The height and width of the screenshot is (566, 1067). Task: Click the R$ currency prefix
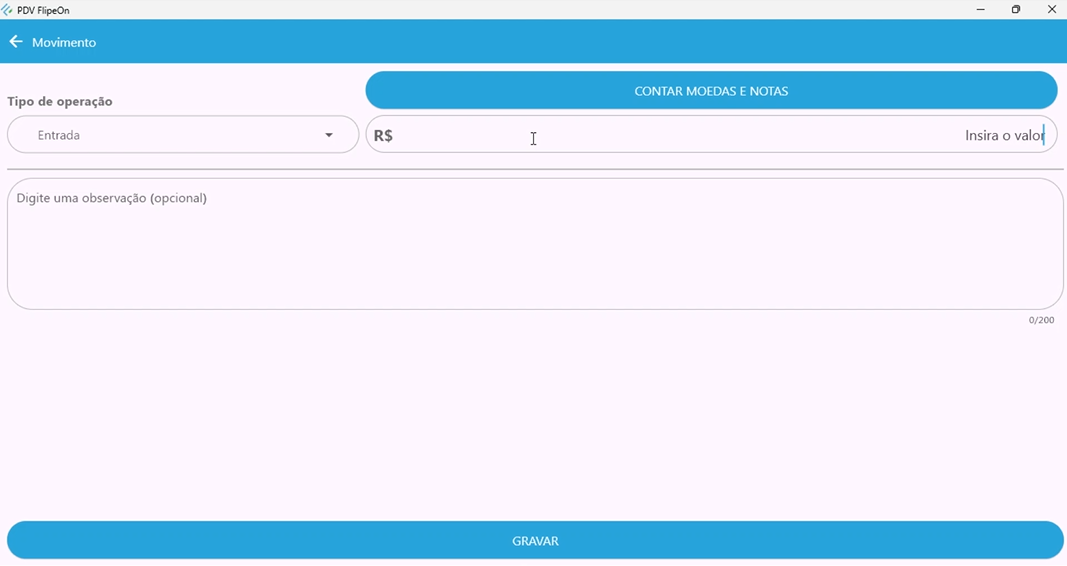pos(383,136)
